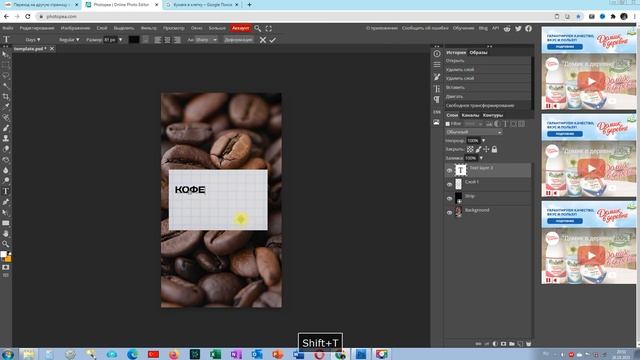Select the Path Selection tool
This screenshot has height=360, width=640.
(x=6, y=213)
